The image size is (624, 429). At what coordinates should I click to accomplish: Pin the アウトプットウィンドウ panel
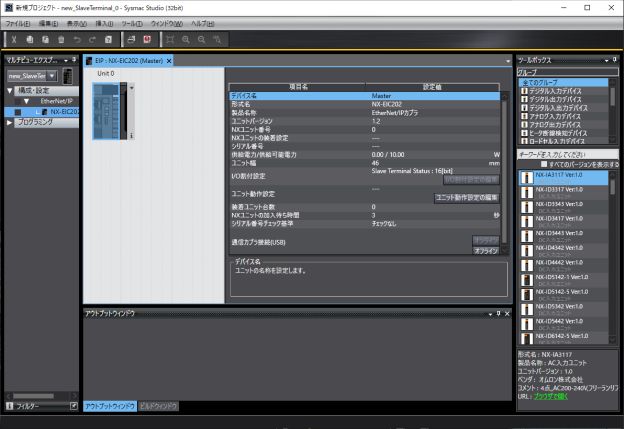(498, 314)
